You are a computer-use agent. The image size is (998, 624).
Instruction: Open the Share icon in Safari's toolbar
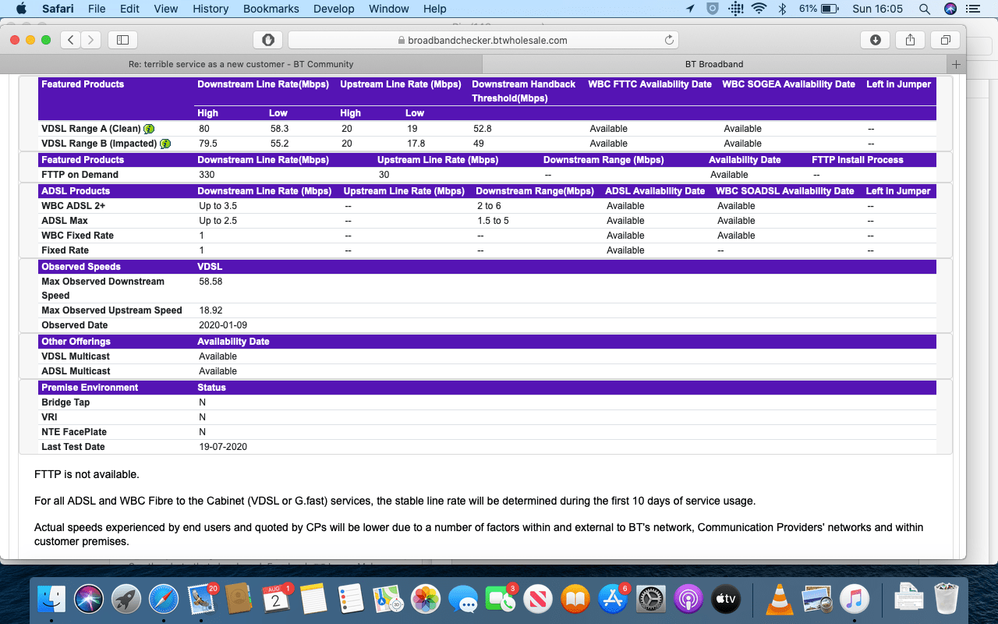pyautogui.click(x=910, y=39)
